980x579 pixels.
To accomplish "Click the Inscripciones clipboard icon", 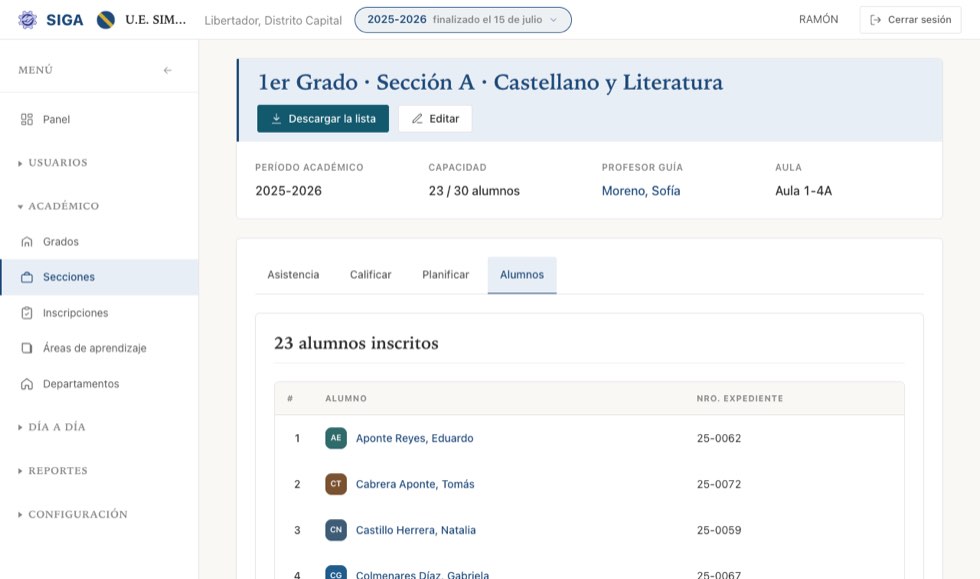I will point(27,313).
